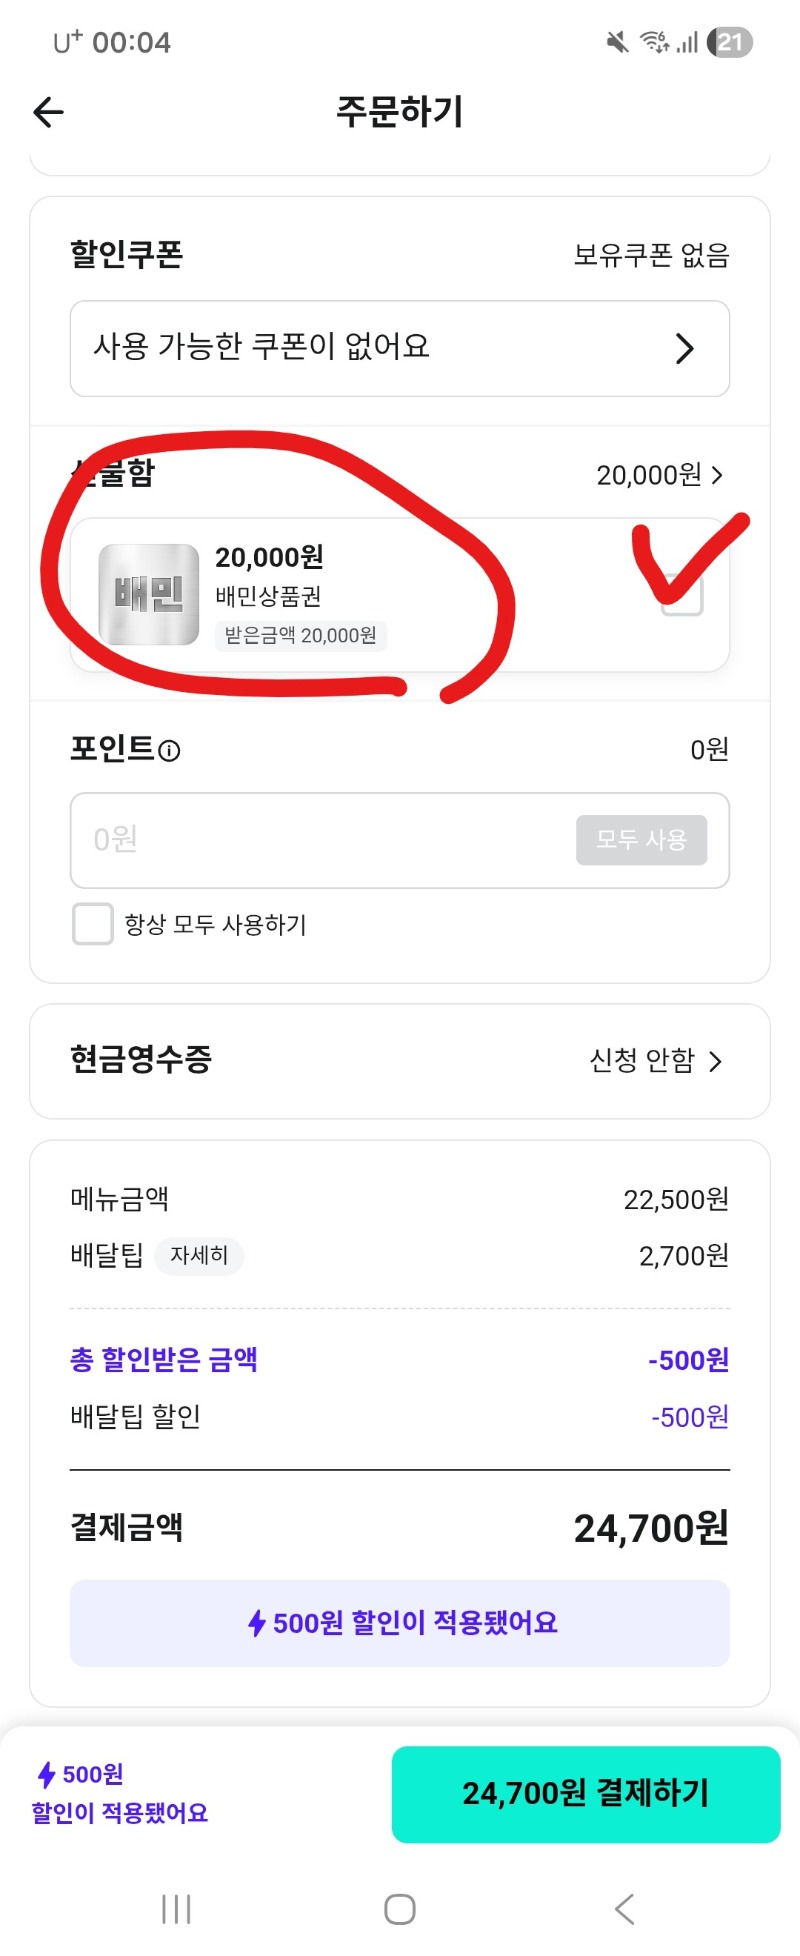Tap the 500원 할인이 적용됐어요 banner
The height and width of the screenshot is (1956, 800).
click(400, 1622)
